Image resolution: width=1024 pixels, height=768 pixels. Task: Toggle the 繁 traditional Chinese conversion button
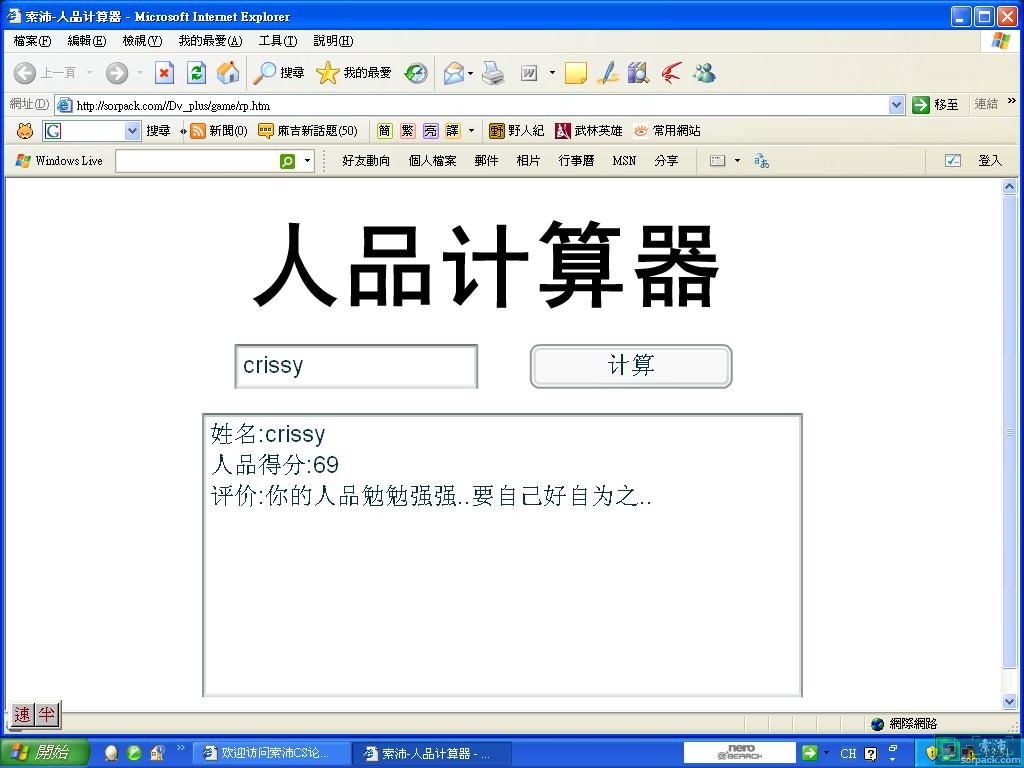(407, 131)
